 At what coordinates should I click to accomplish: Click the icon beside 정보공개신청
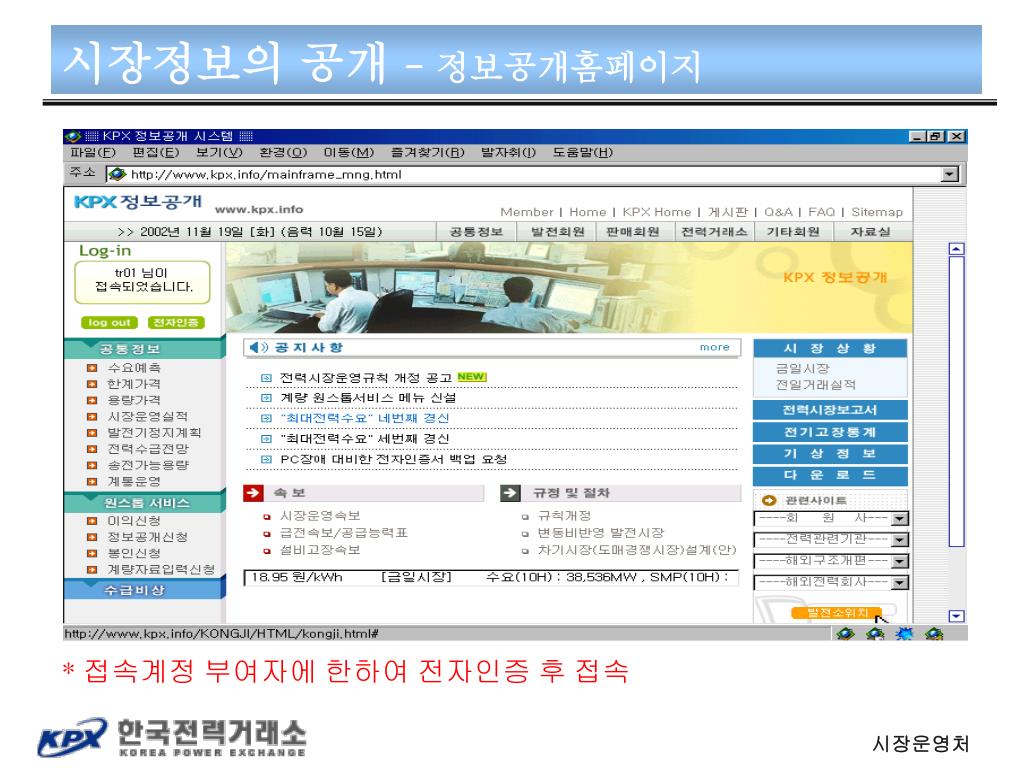point(92,537)
